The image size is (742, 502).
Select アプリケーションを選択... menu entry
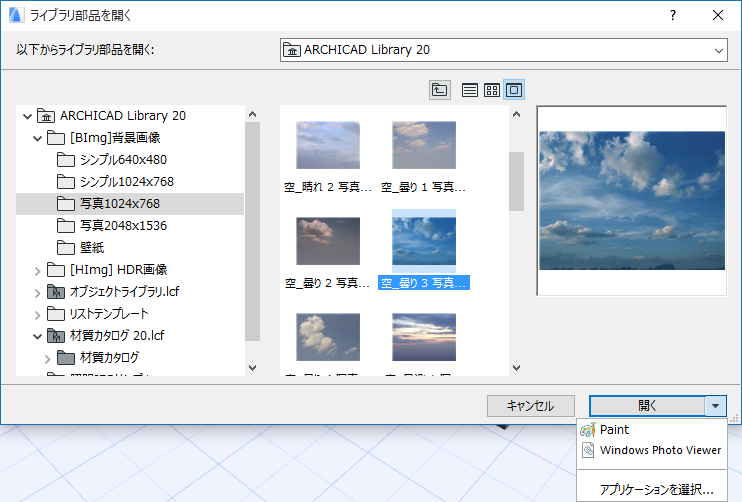(652, 489)
